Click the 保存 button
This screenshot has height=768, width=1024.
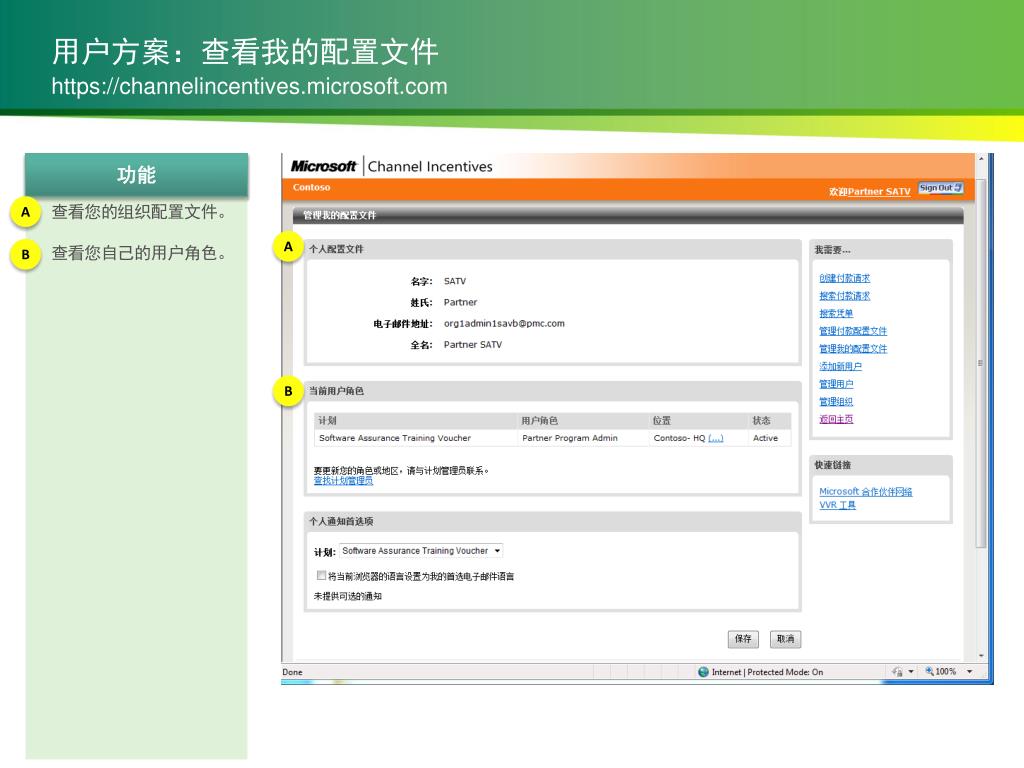[743, 639]
